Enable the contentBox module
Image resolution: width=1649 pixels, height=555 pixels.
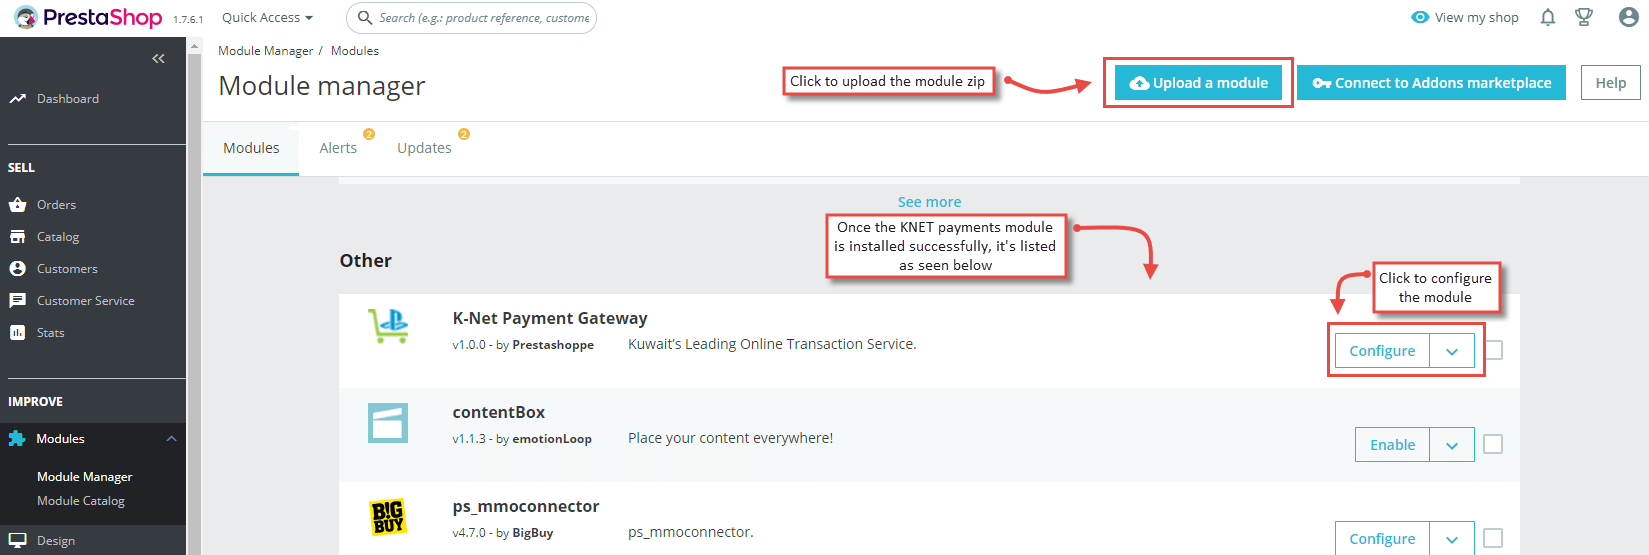click(1392, 445)
